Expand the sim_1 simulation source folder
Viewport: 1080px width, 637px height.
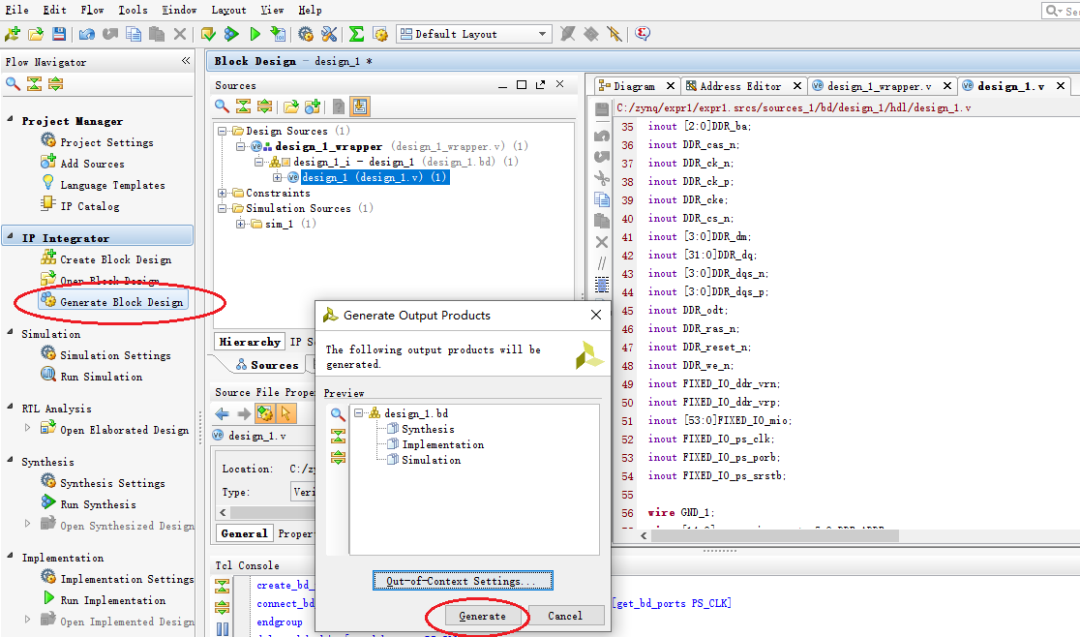click(x=238, y=223)
